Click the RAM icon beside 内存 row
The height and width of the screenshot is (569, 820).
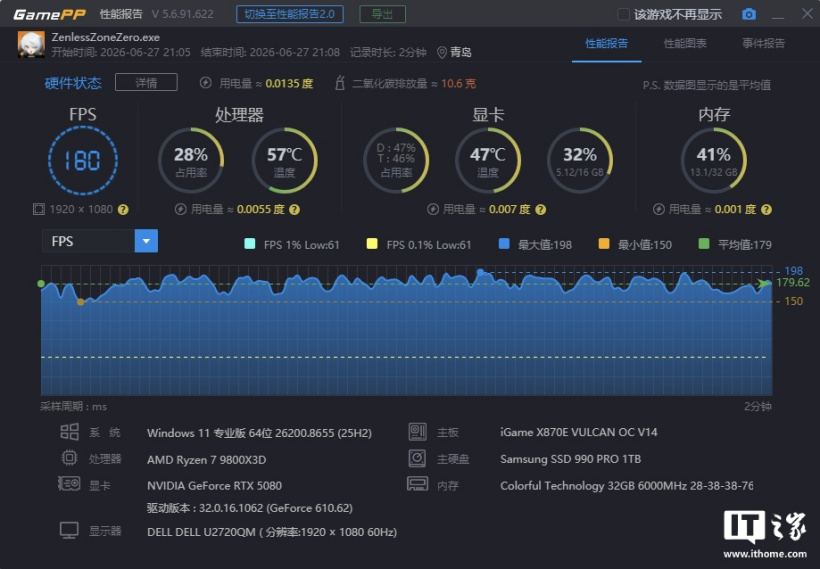click(x=417, y=484)
